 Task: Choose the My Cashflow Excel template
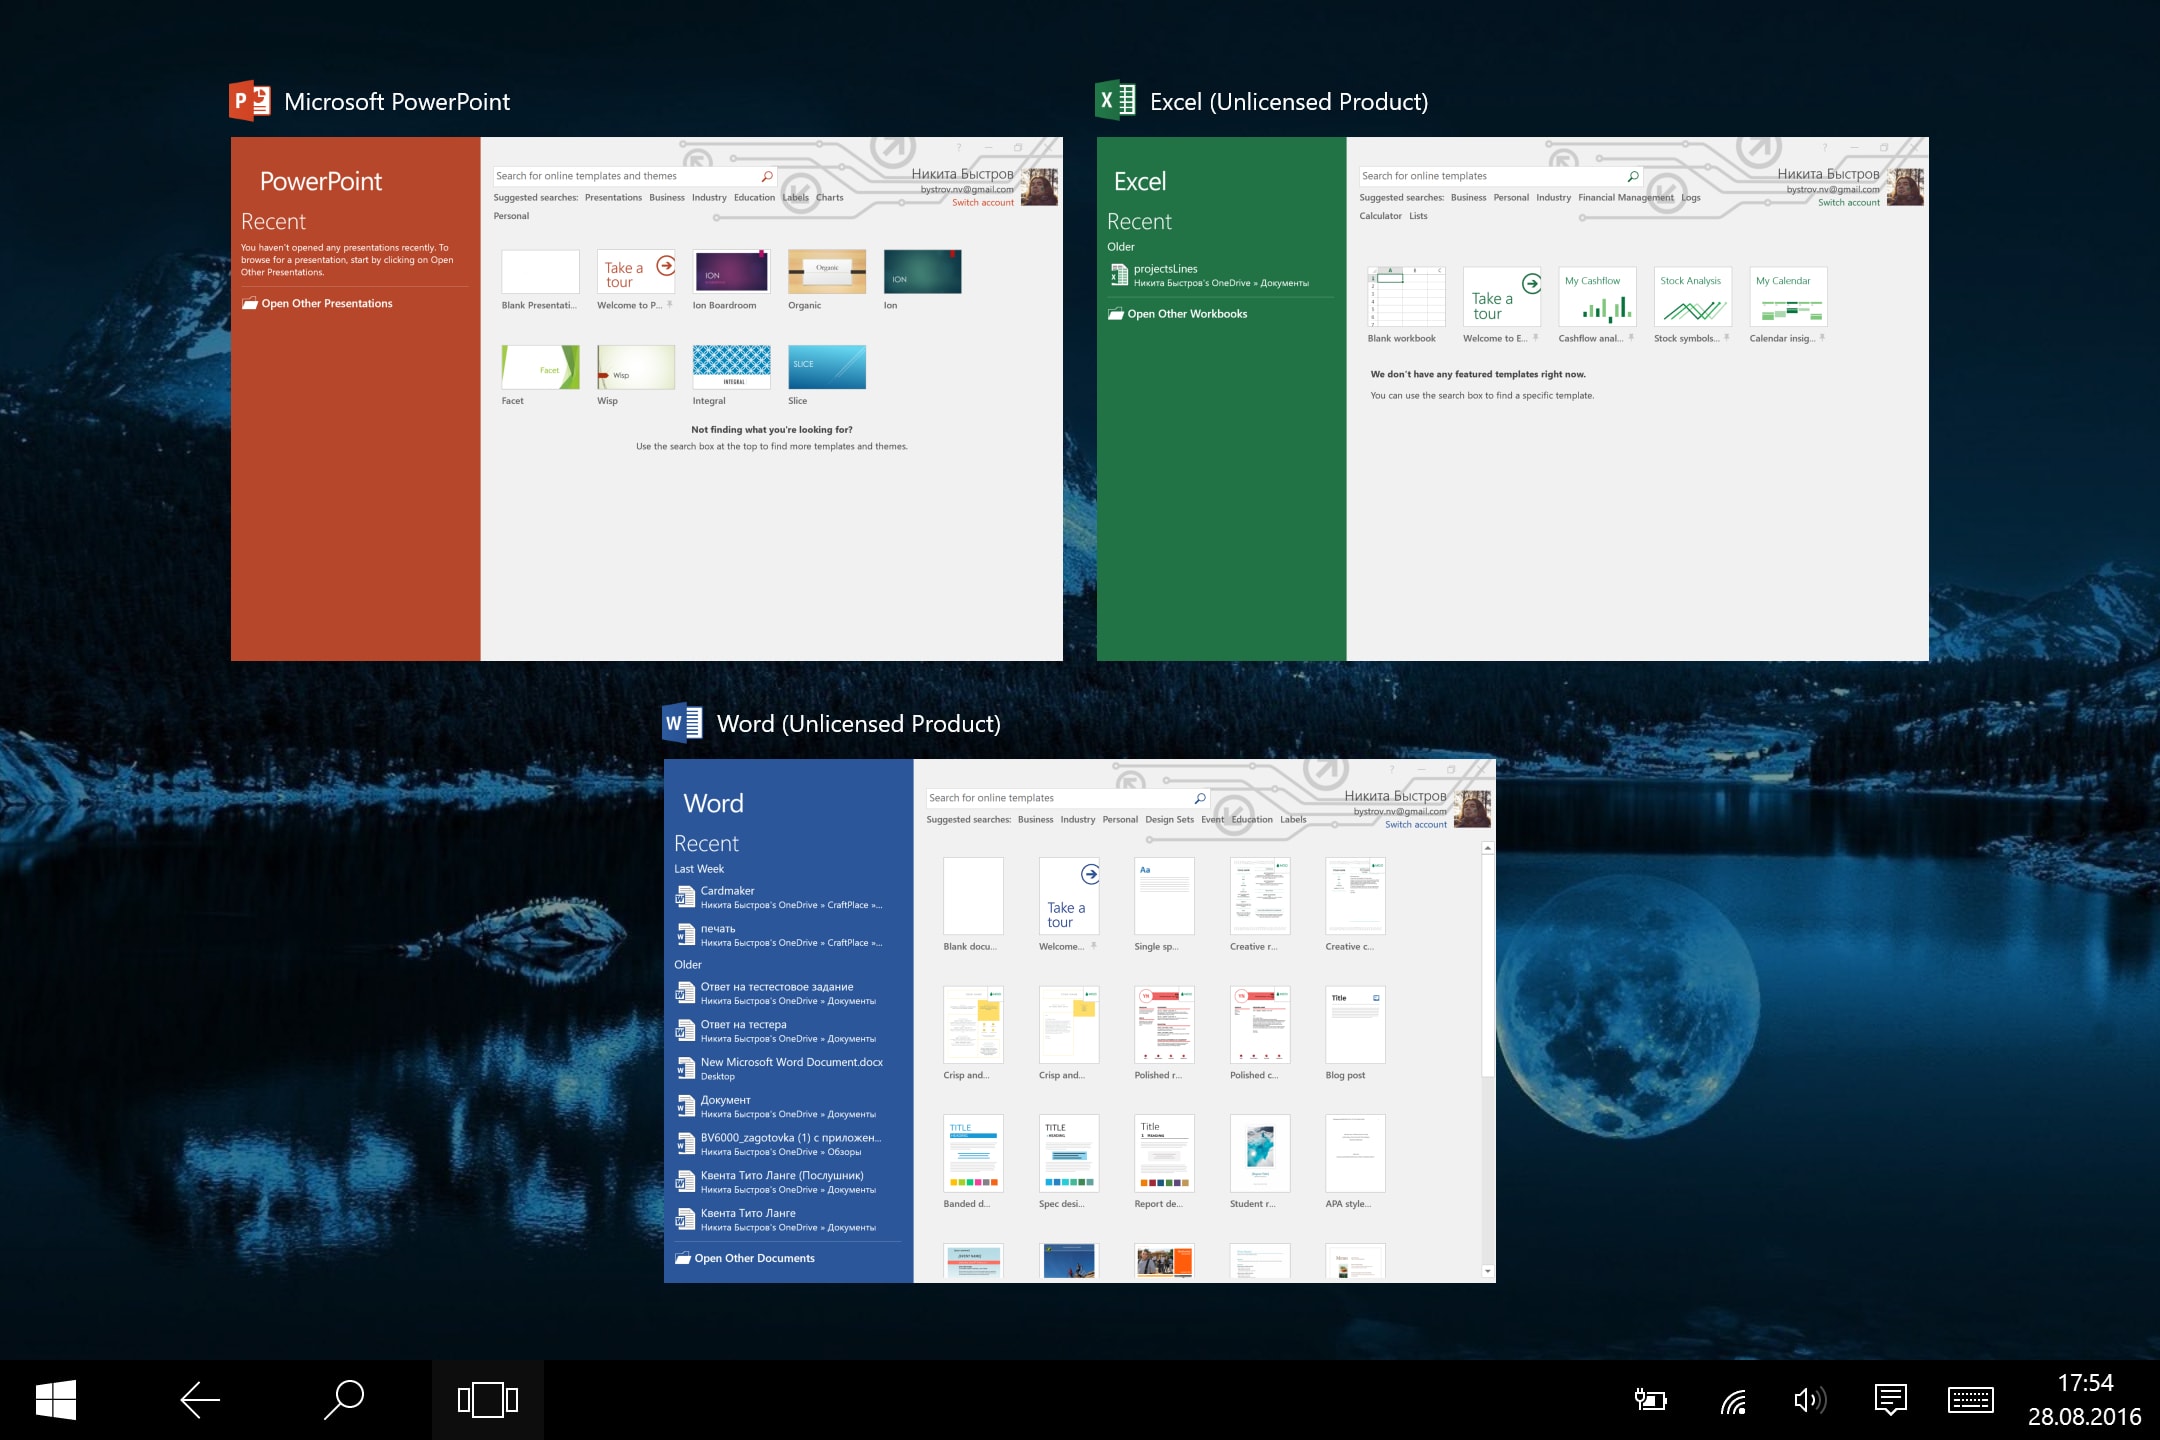click(x=1597, y=297)
